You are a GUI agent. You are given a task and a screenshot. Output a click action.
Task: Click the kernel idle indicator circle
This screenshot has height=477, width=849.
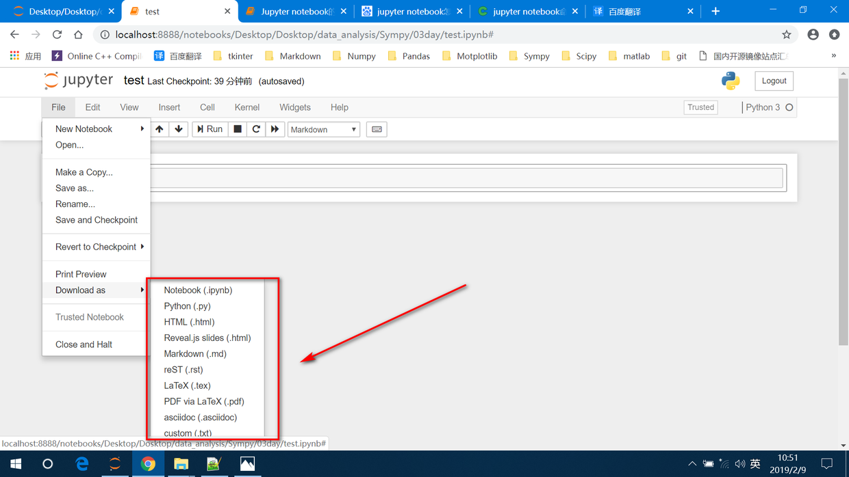789,107
